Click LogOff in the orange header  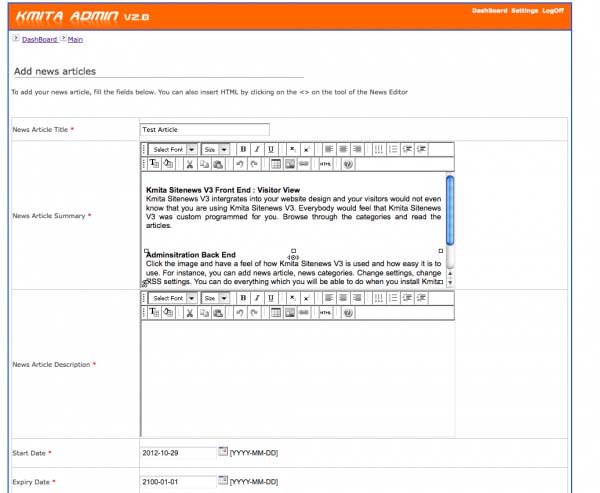pyautogui.click(x=553, y=11)
